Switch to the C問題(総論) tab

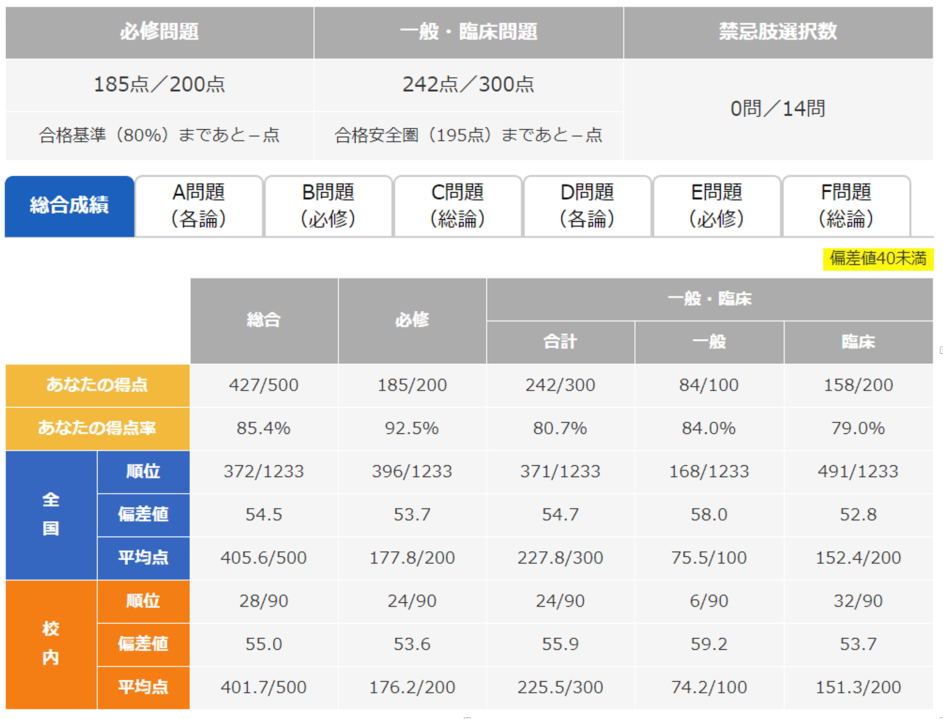point(458,206)
